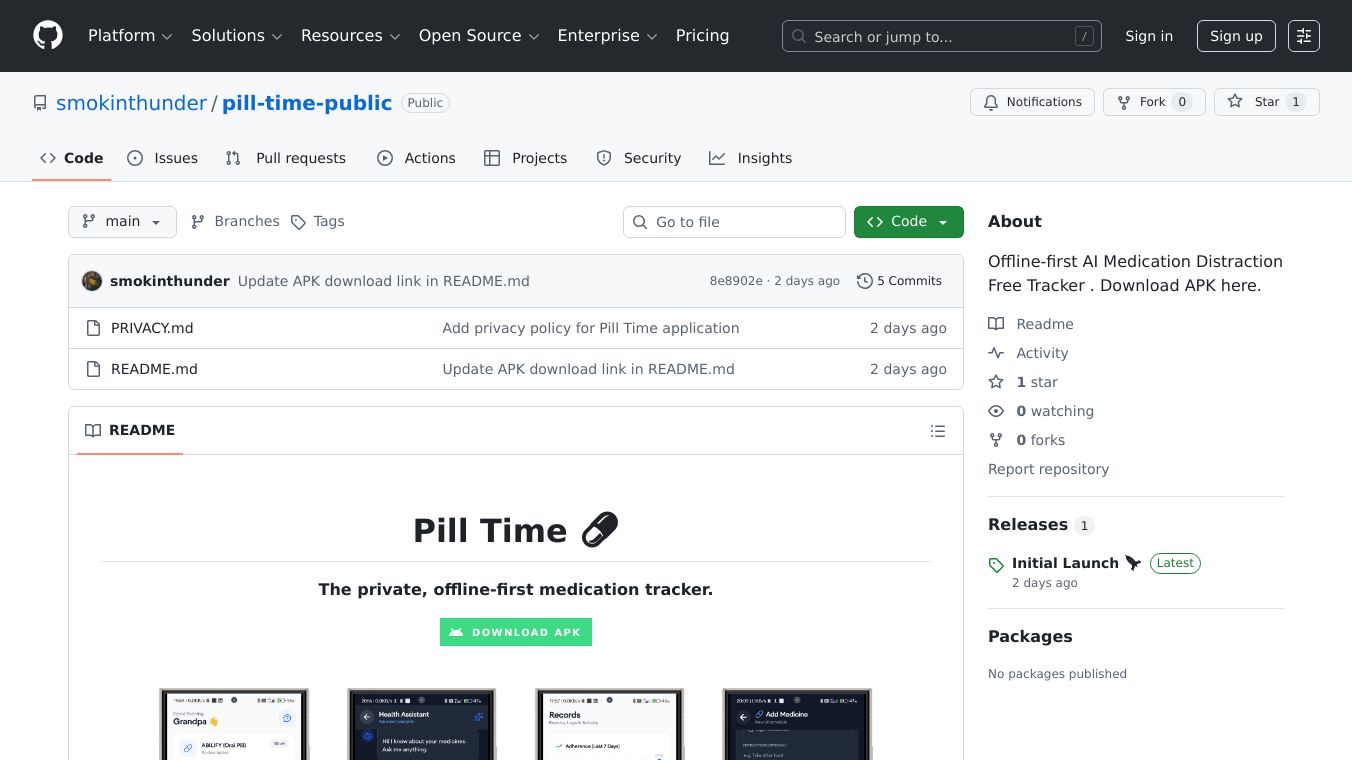View the 0 watching link
1352x760 pixels.
point(1041,411)
